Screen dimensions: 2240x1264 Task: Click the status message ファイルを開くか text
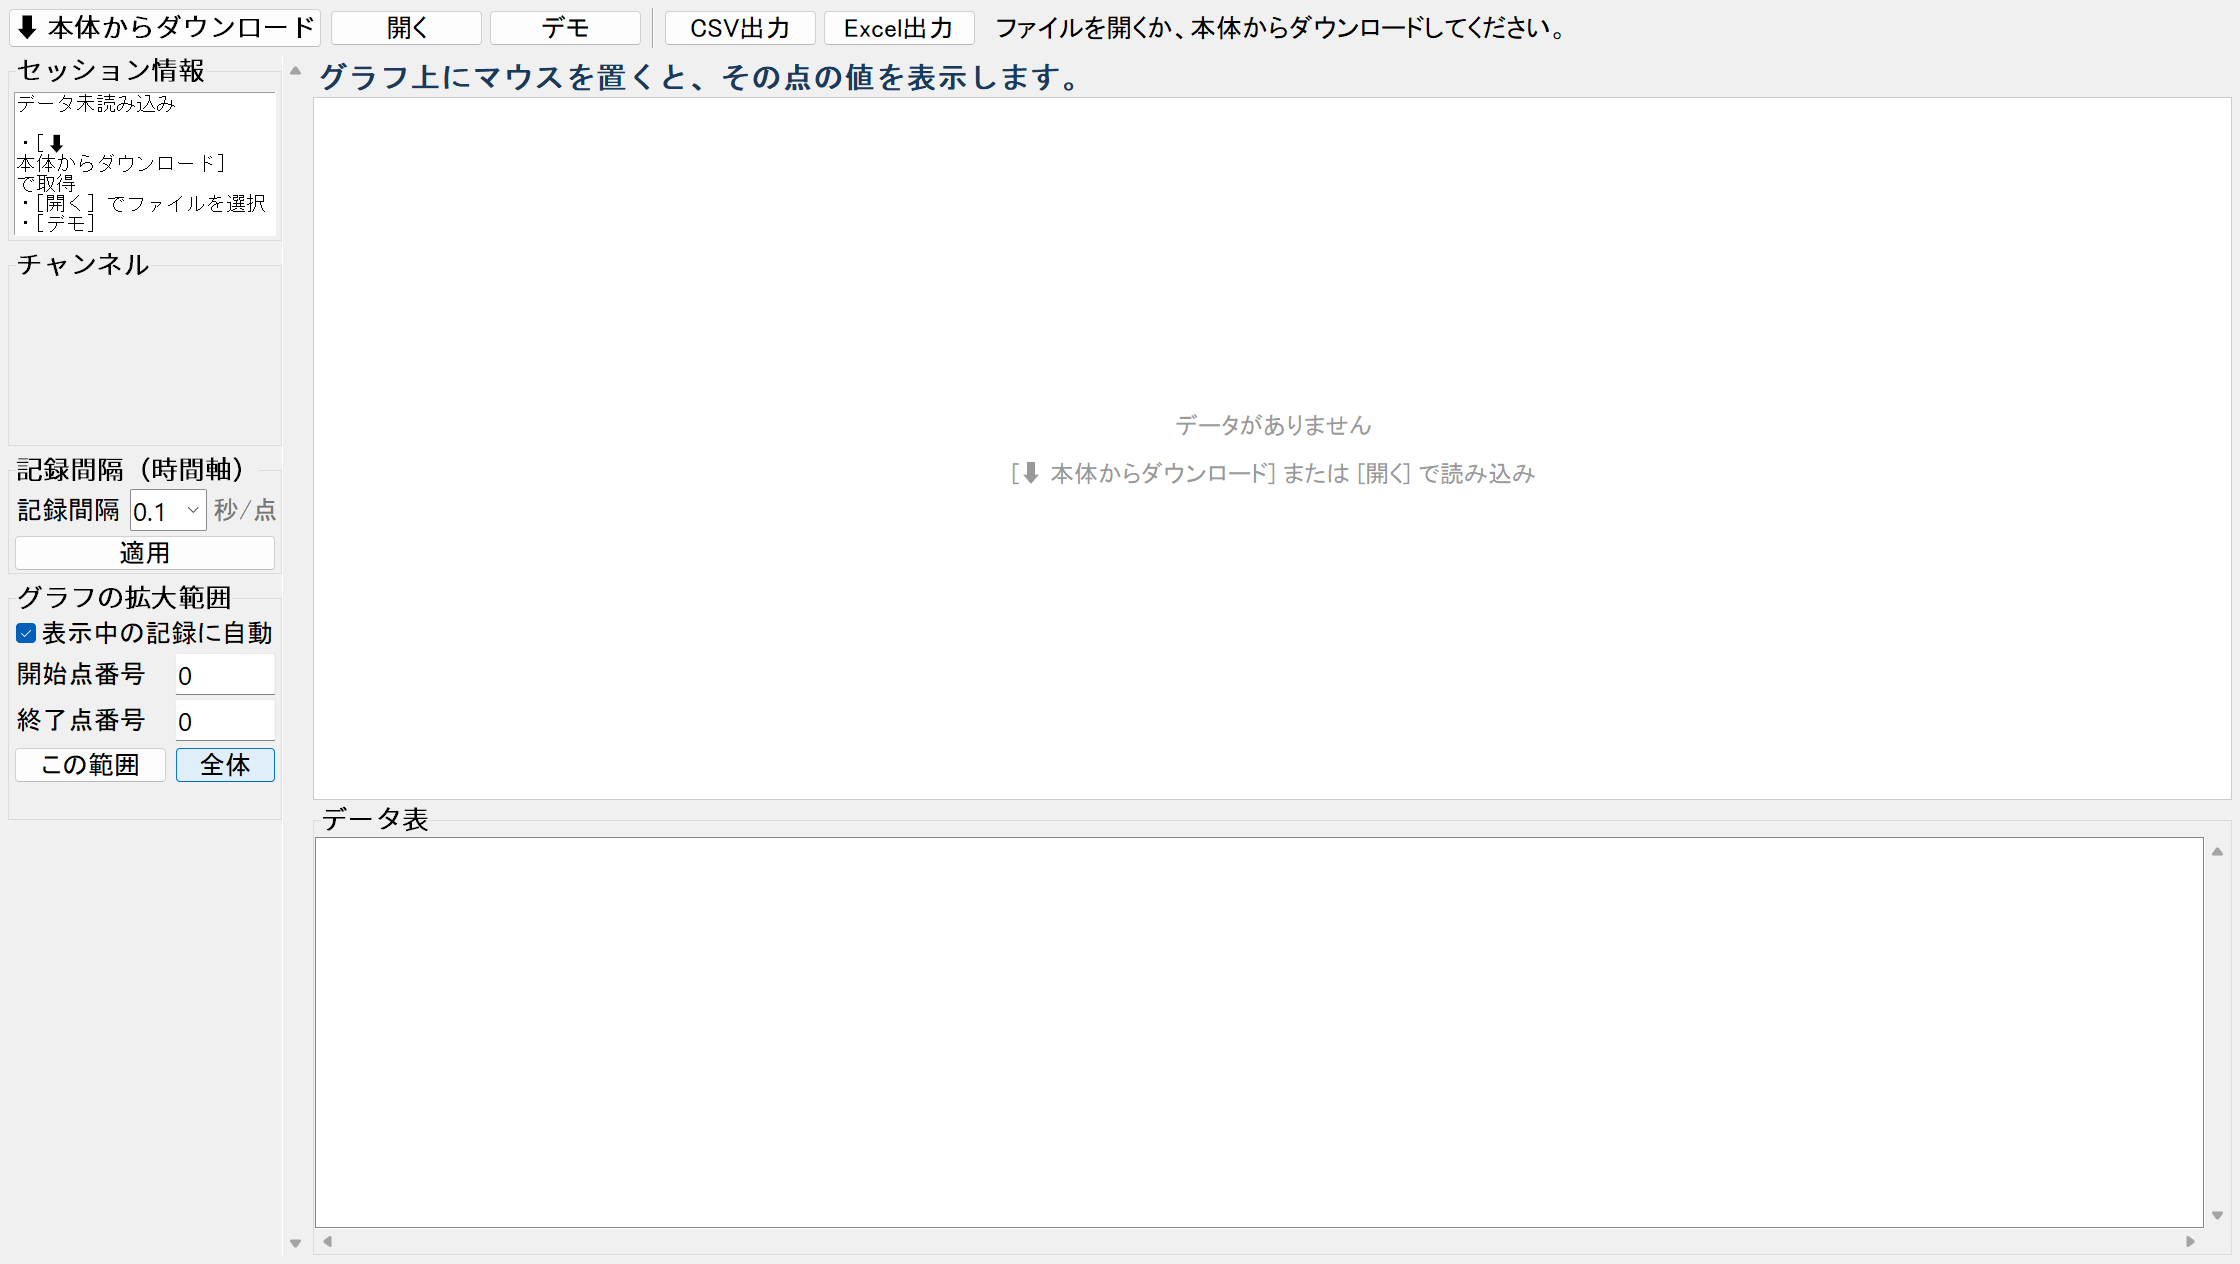point(1281,28)
